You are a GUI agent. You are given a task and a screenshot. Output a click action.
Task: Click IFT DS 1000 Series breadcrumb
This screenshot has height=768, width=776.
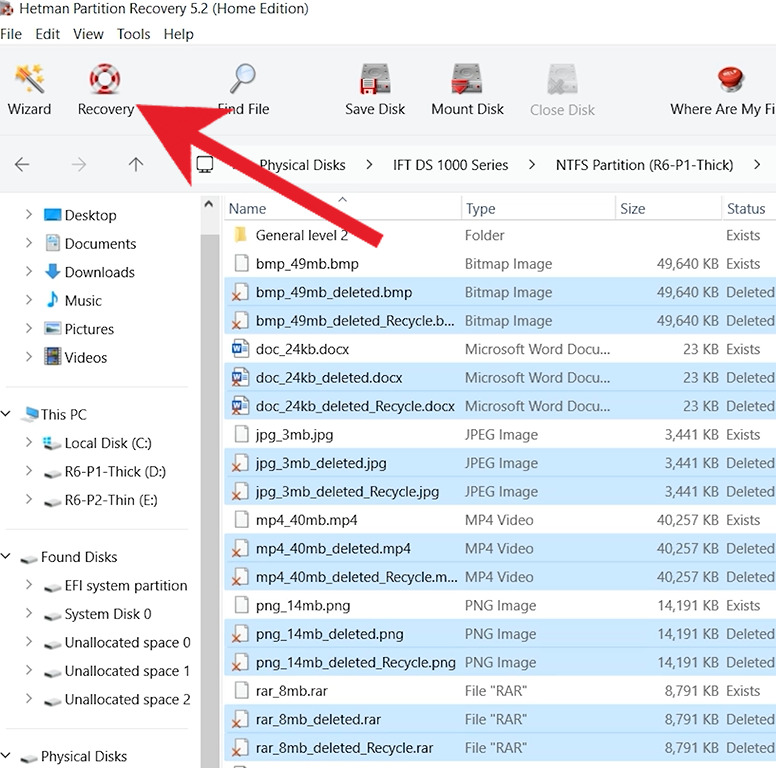pos(450,165)
